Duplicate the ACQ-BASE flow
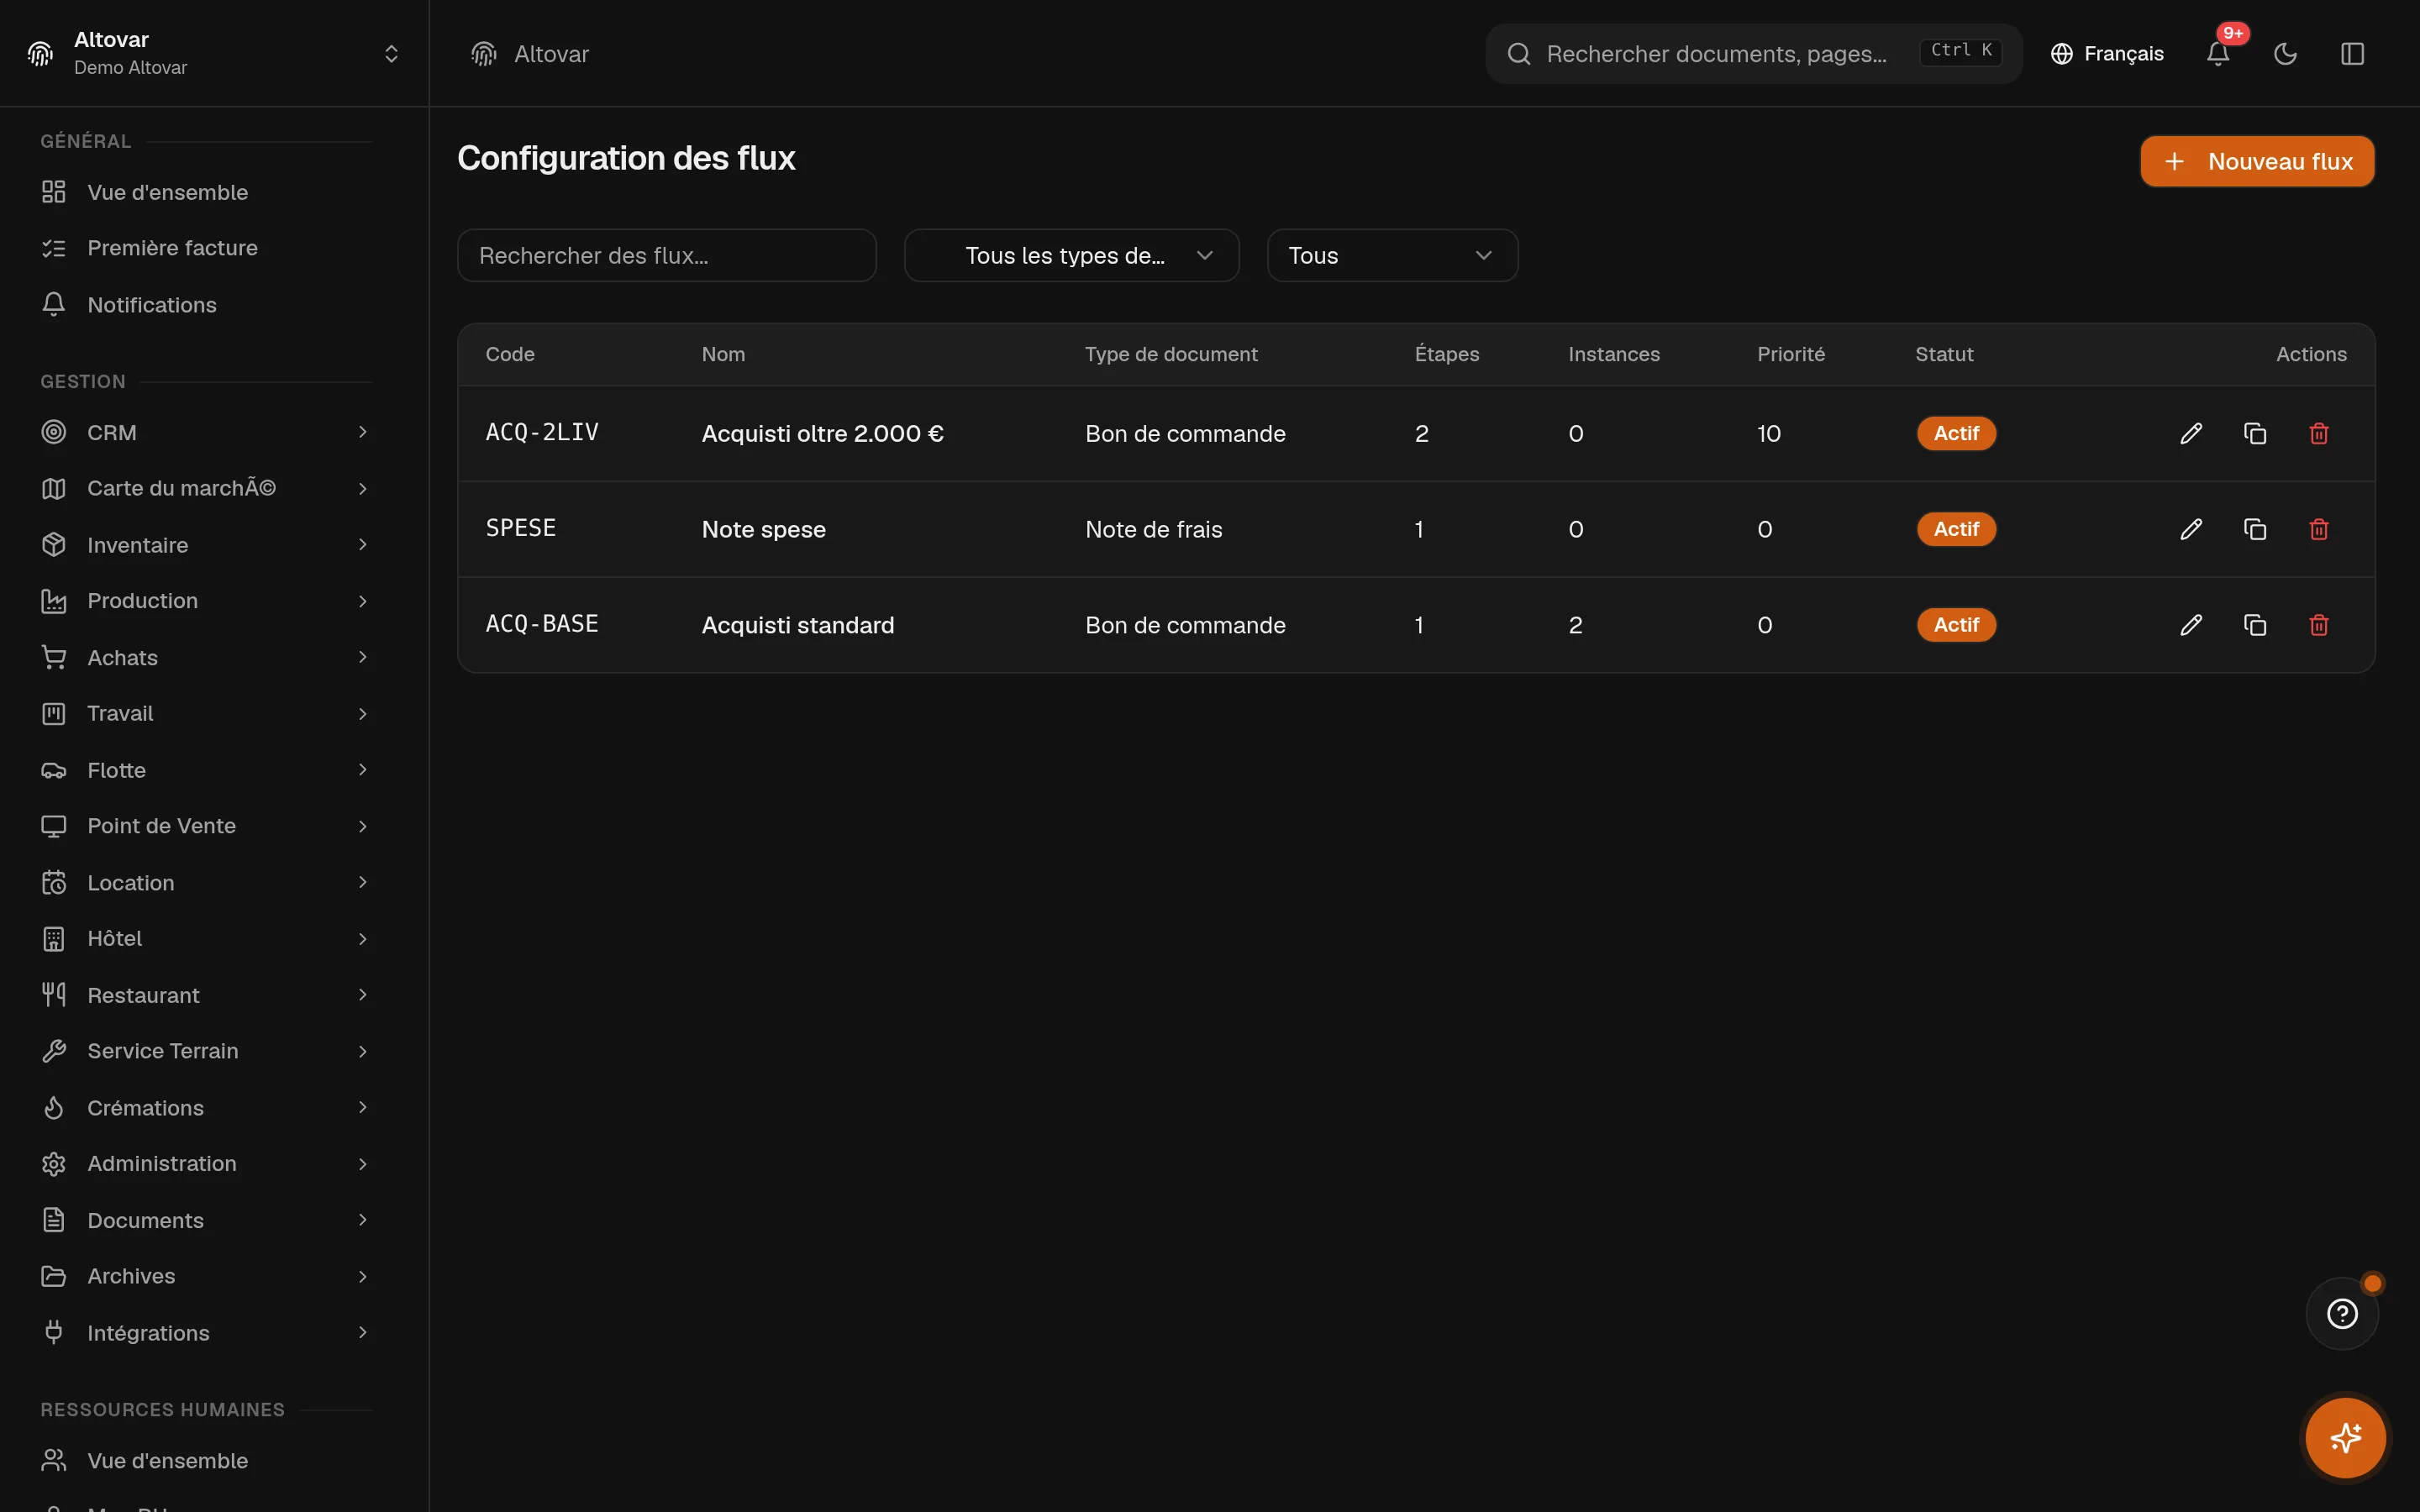Viewport: 2420px width, 1512px height. click(x=2255, y=625)
